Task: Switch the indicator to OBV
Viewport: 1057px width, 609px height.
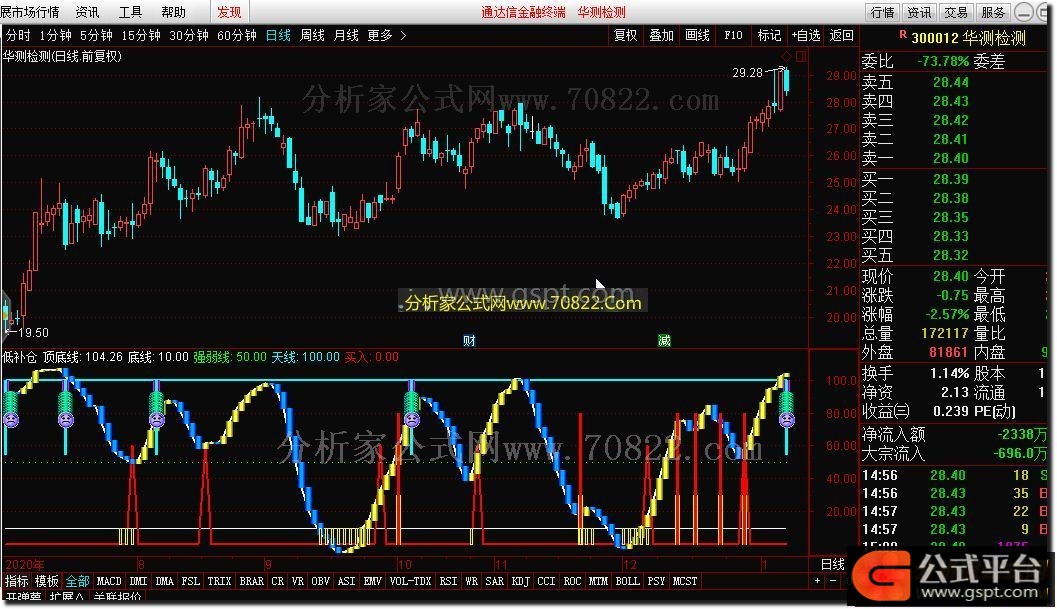Action: 321,581
